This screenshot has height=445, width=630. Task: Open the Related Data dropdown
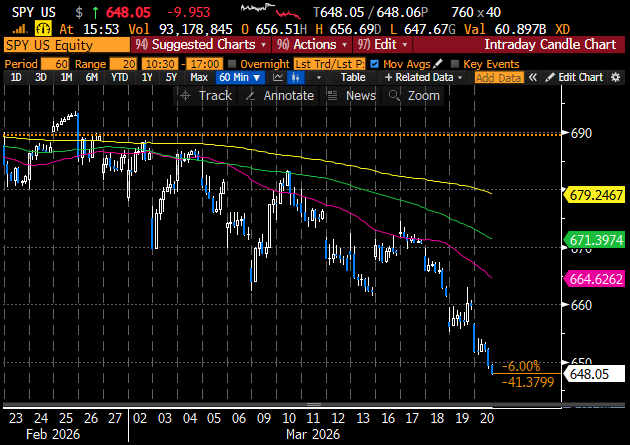[423, 78]
